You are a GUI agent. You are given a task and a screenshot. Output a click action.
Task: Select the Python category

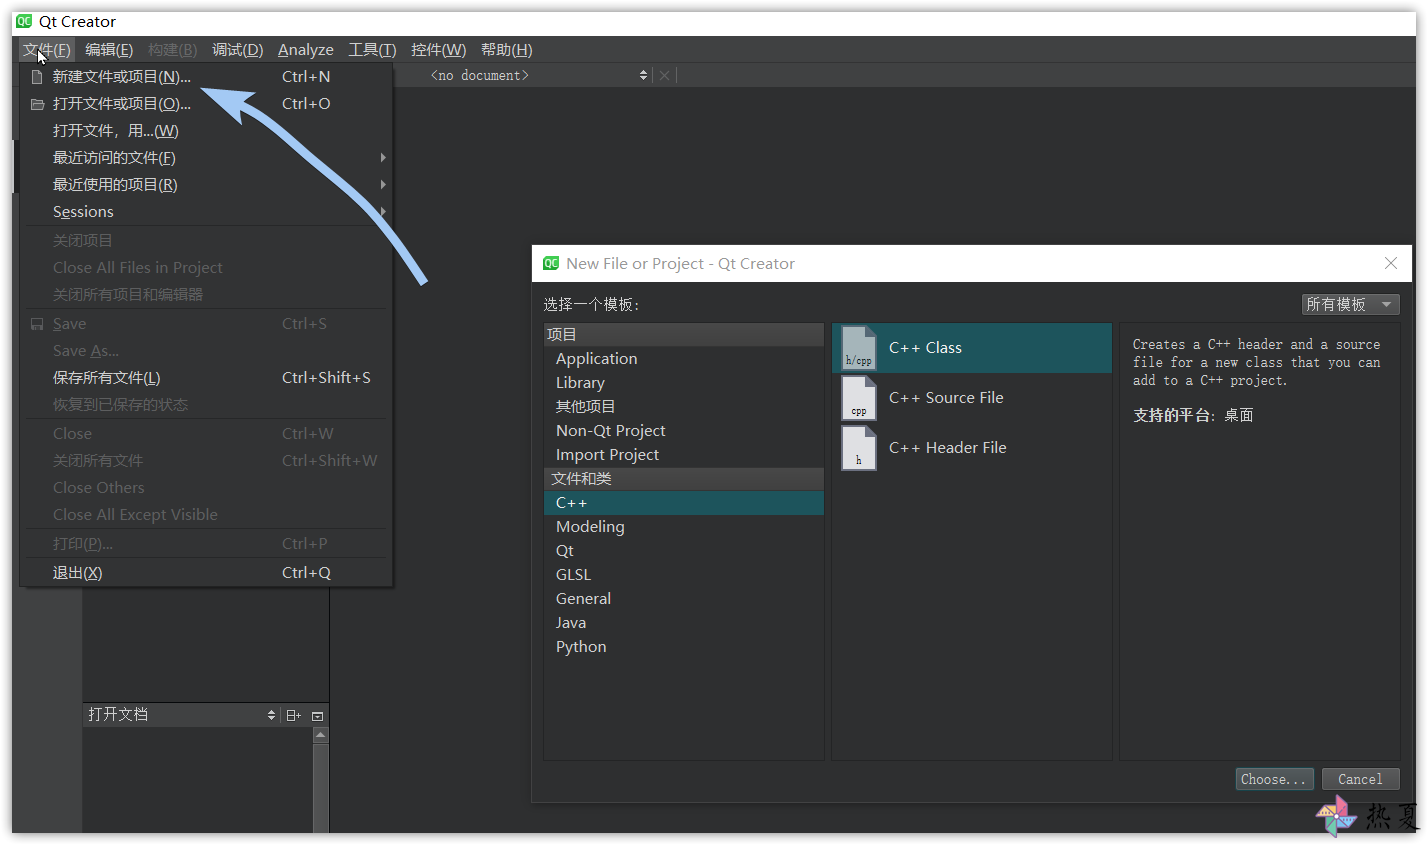(684, 647)
